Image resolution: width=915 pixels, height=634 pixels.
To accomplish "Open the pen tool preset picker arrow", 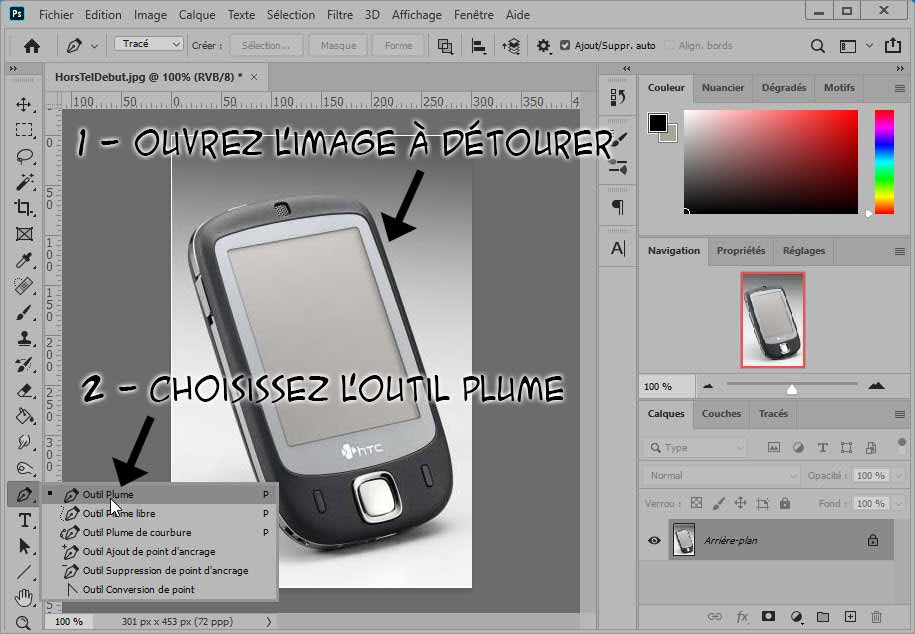I will click(x=95, y=46).
